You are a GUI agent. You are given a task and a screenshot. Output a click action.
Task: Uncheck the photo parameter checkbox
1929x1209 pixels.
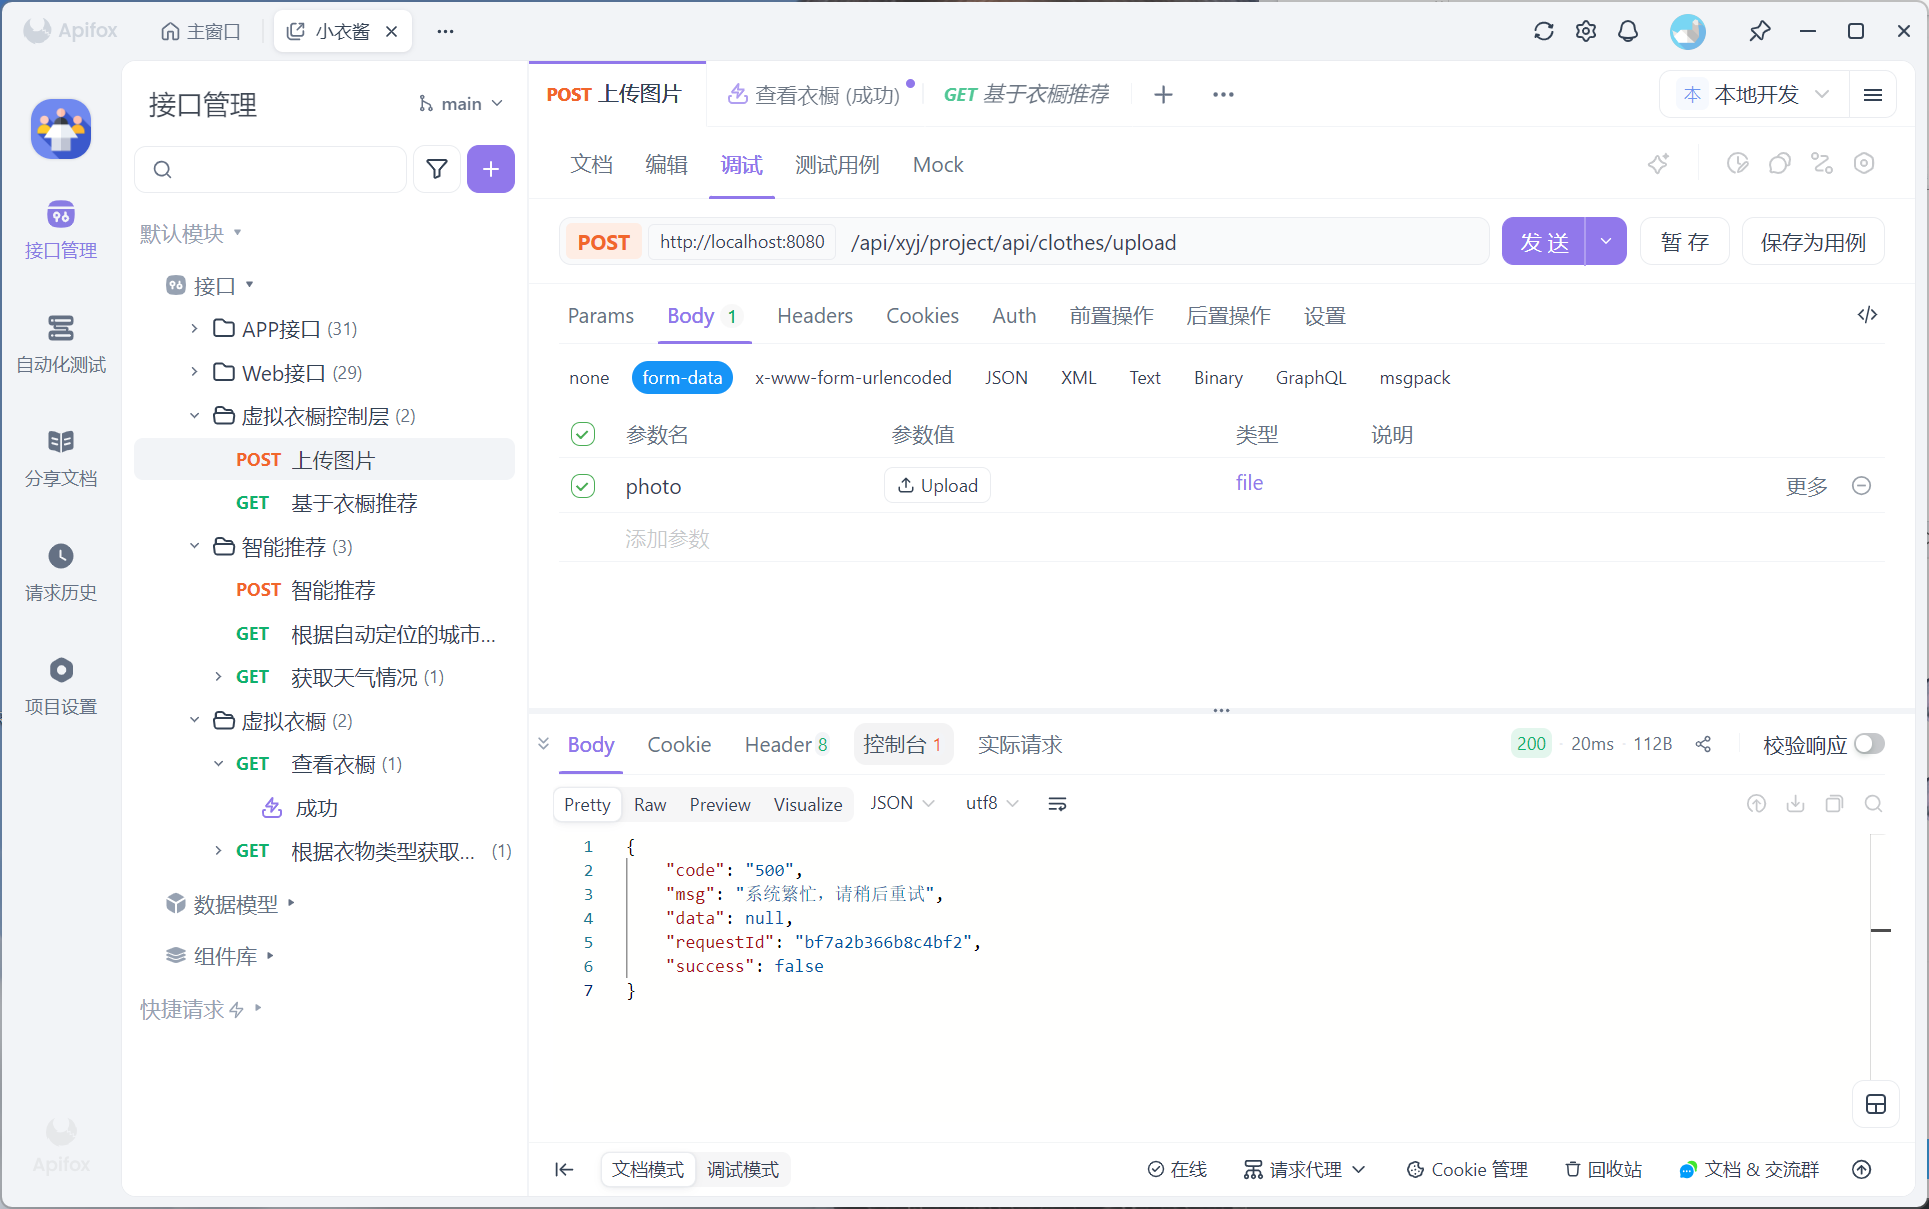tap(583, 486)
